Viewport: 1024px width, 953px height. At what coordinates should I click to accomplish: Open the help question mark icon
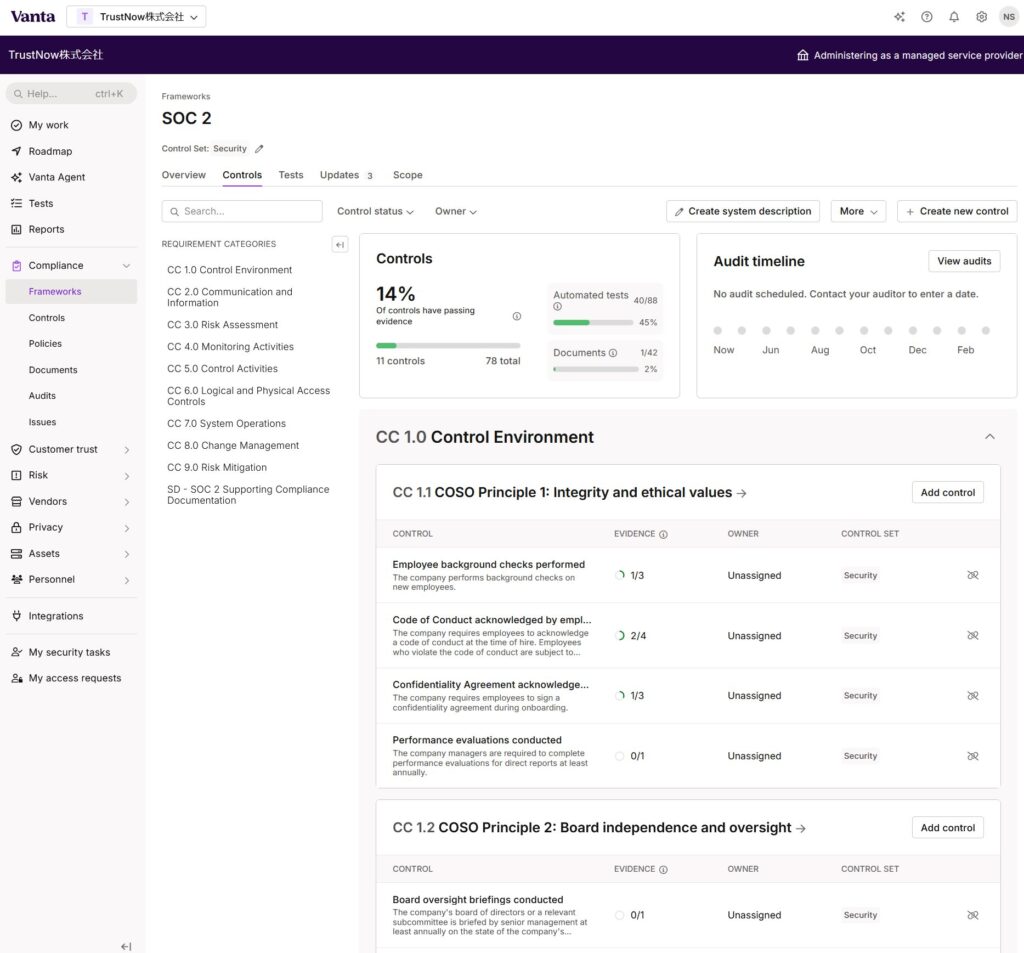point(927,17)
